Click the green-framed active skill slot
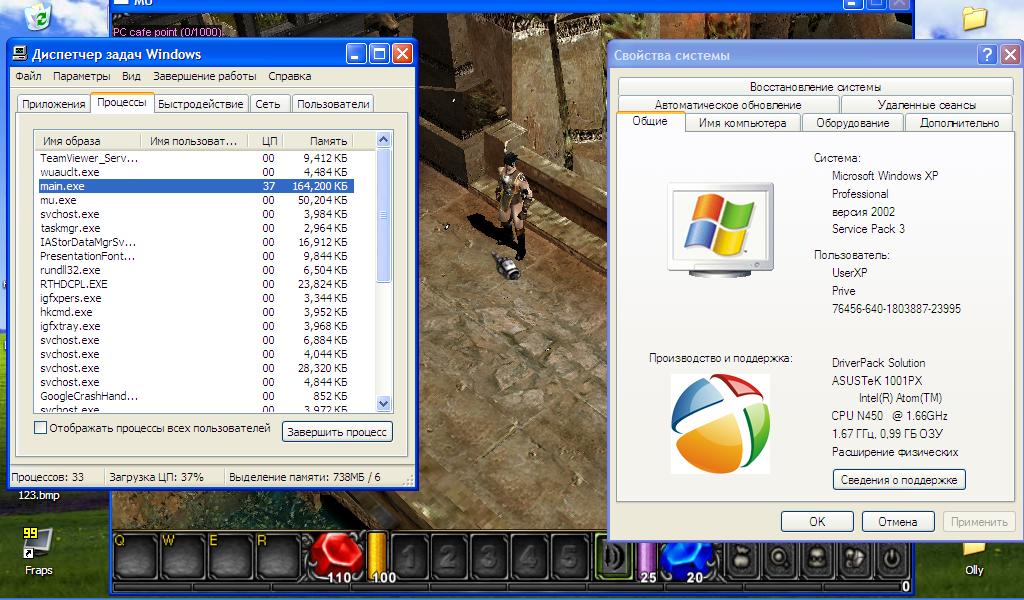 click(613, 557)
